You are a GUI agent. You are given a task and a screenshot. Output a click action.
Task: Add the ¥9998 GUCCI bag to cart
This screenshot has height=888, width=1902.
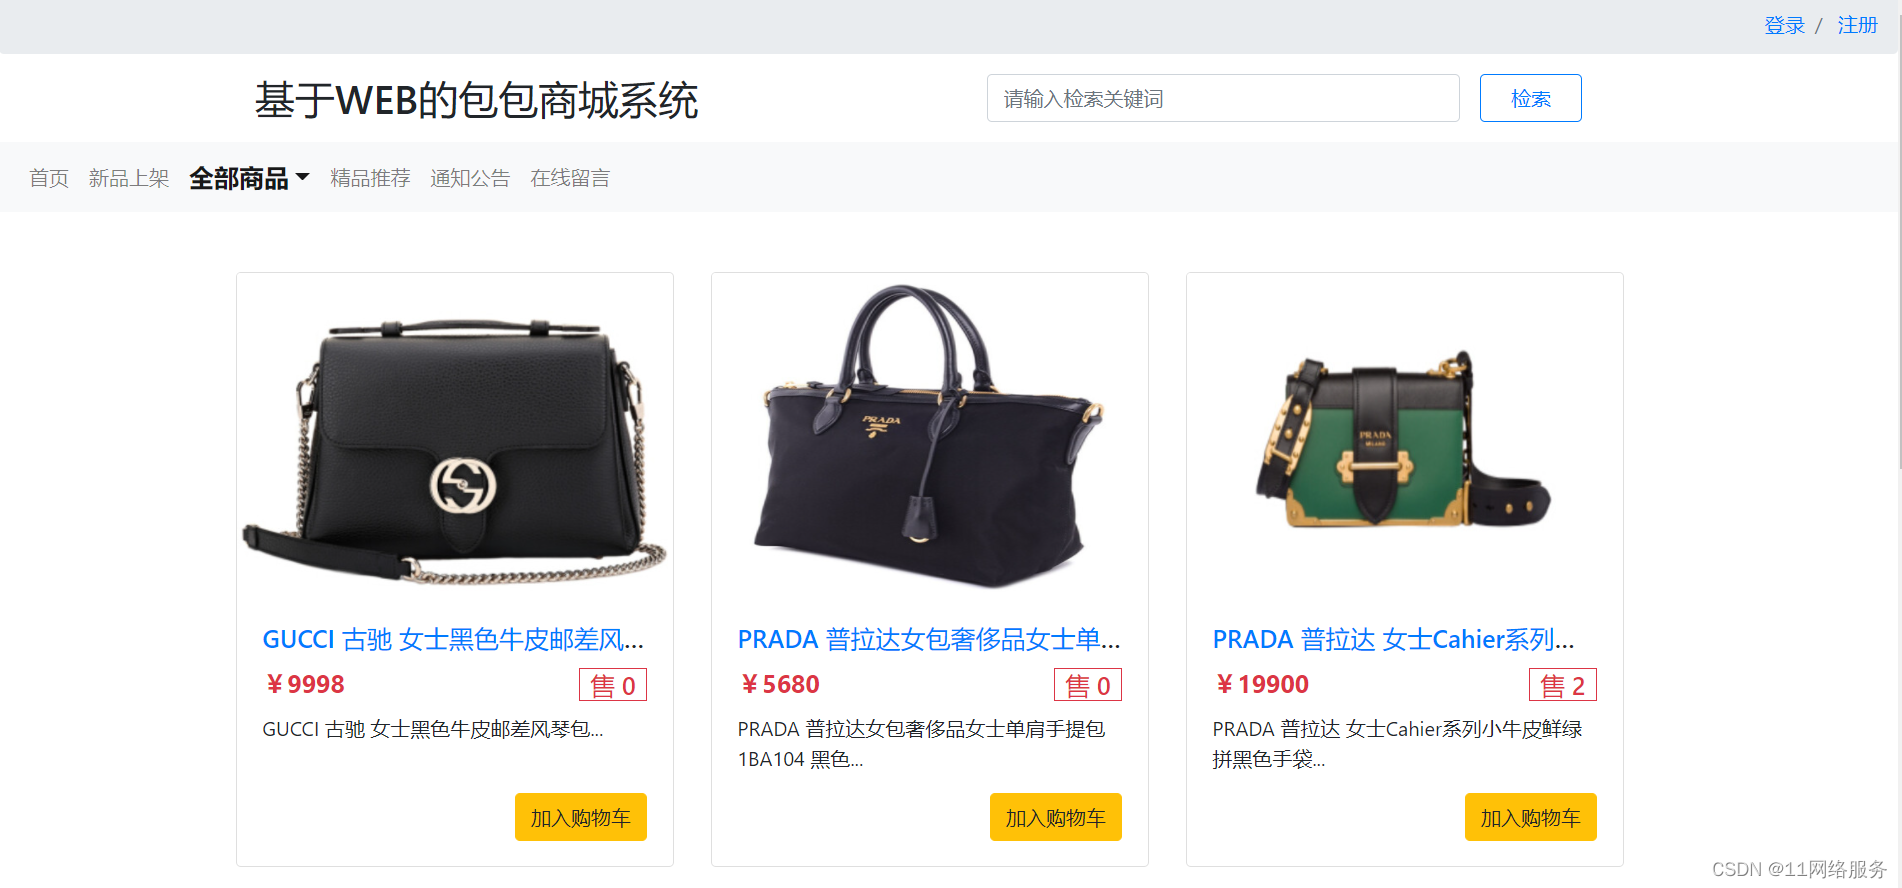pyautogui.click(x=580, y=817)
